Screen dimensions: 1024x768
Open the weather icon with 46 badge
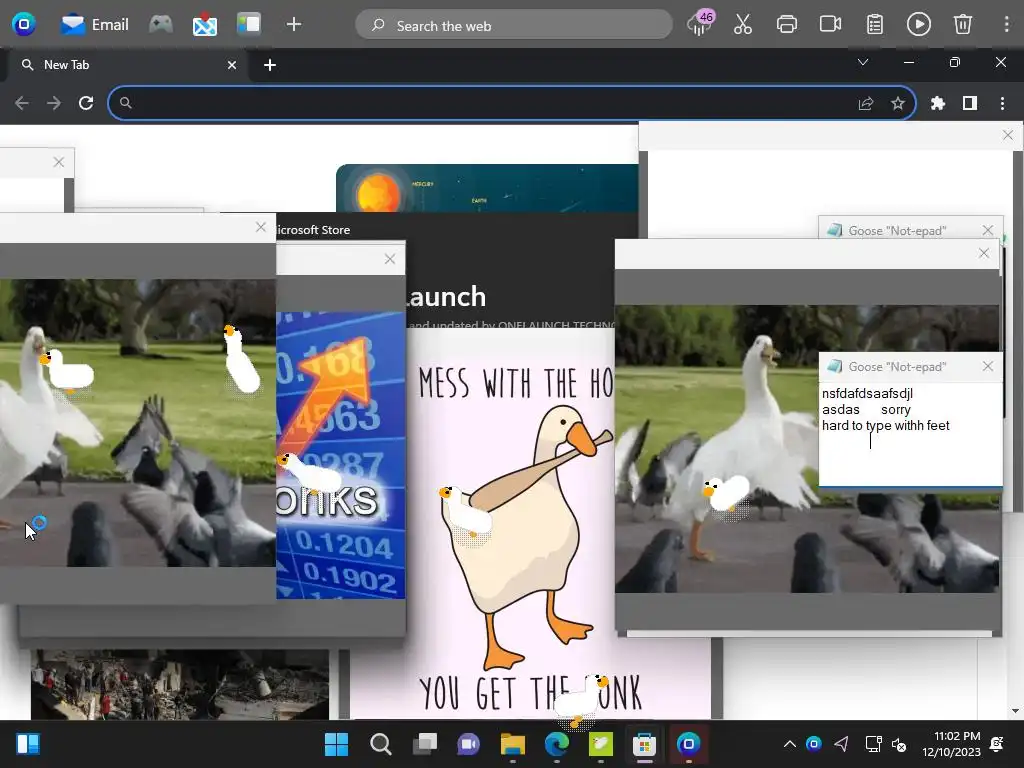(x=700, y=24)
